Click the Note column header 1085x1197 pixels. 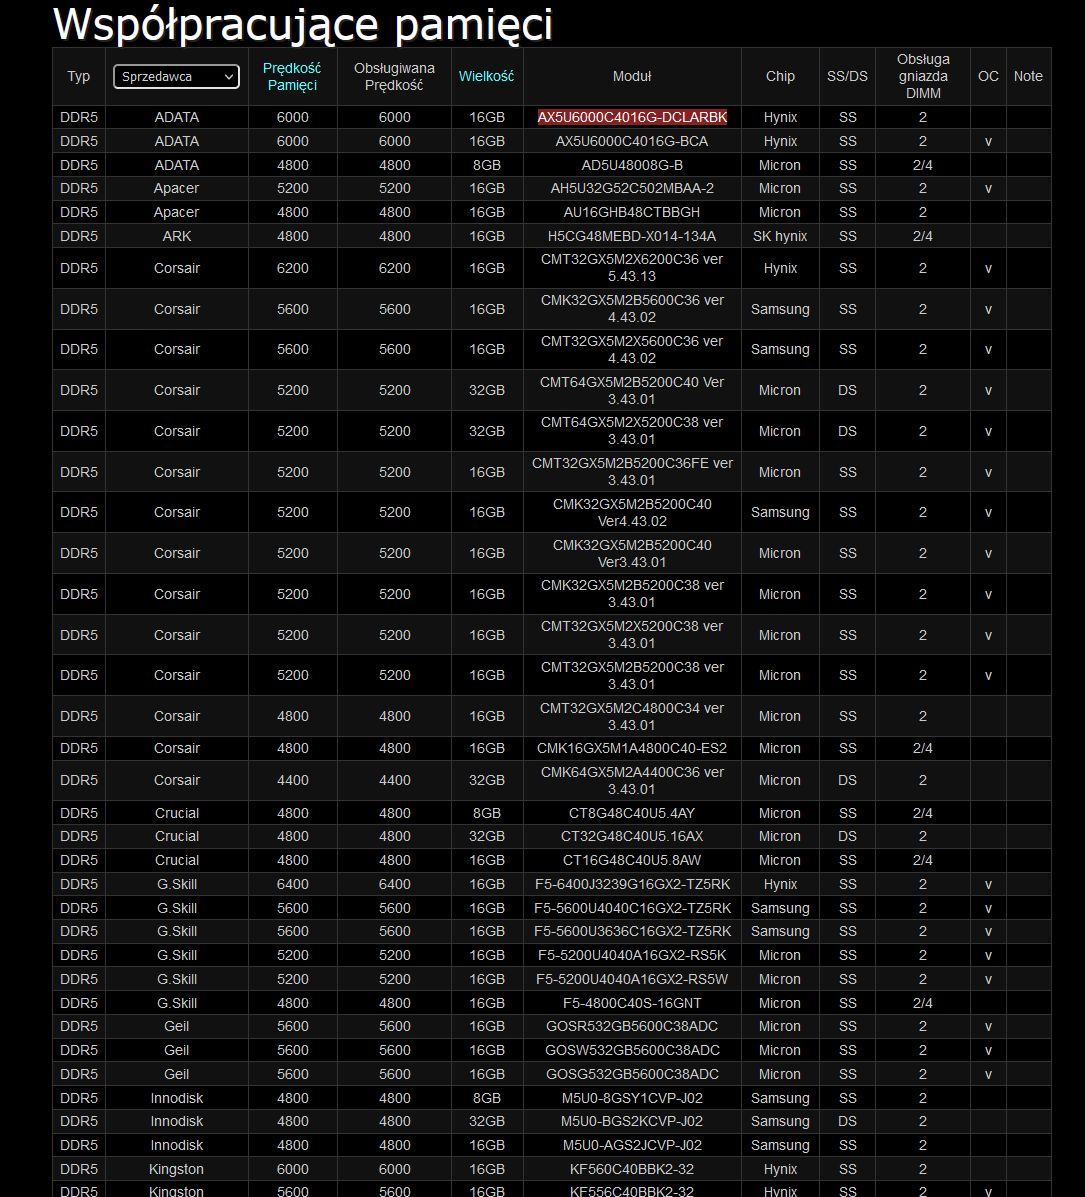tap(1028, 76)
